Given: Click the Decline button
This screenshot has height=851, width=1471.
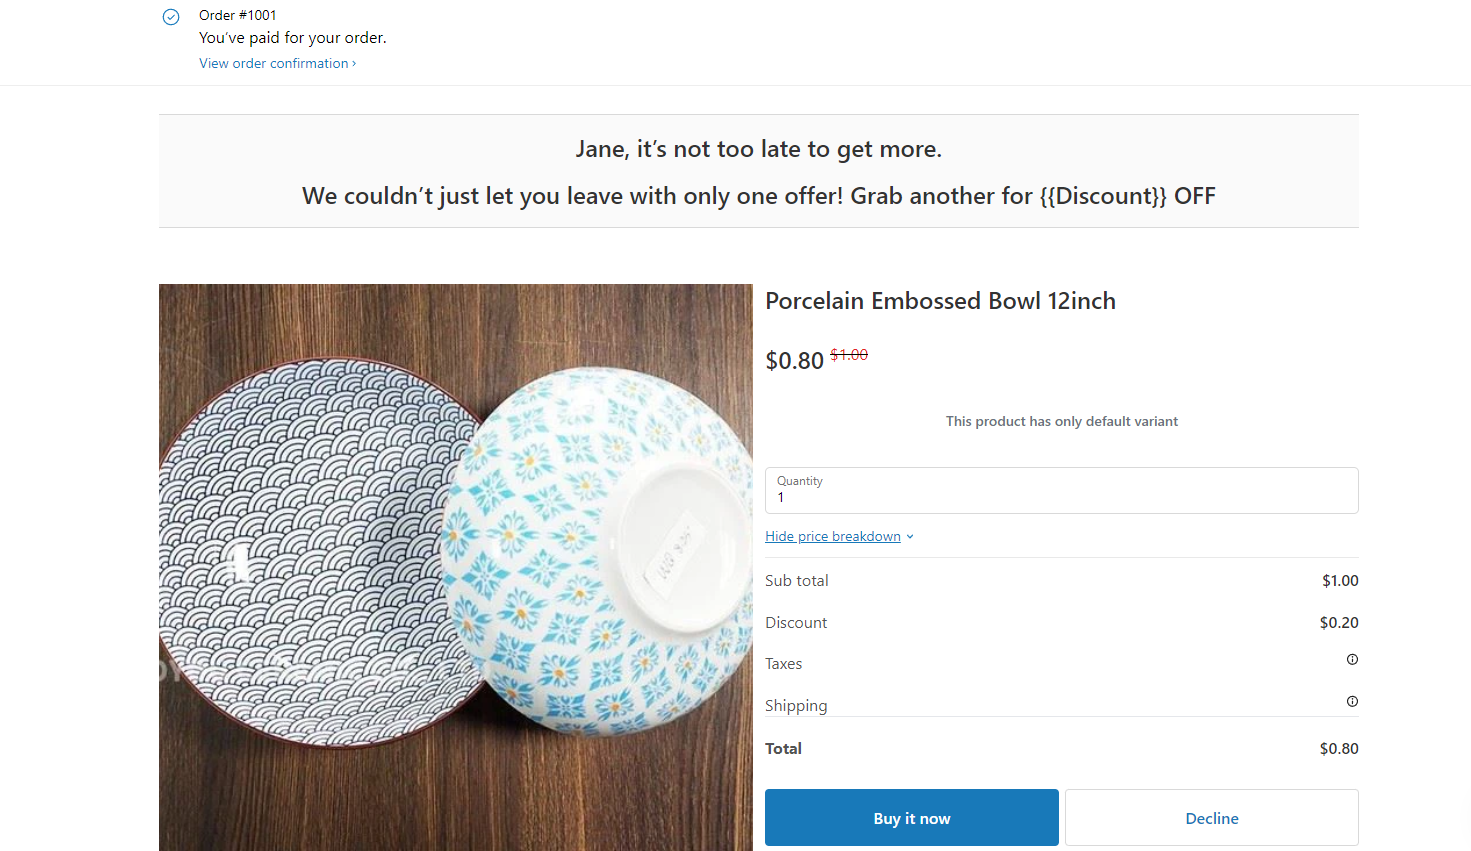Looking at the screenshot, I should click(x=1211, y=817).
